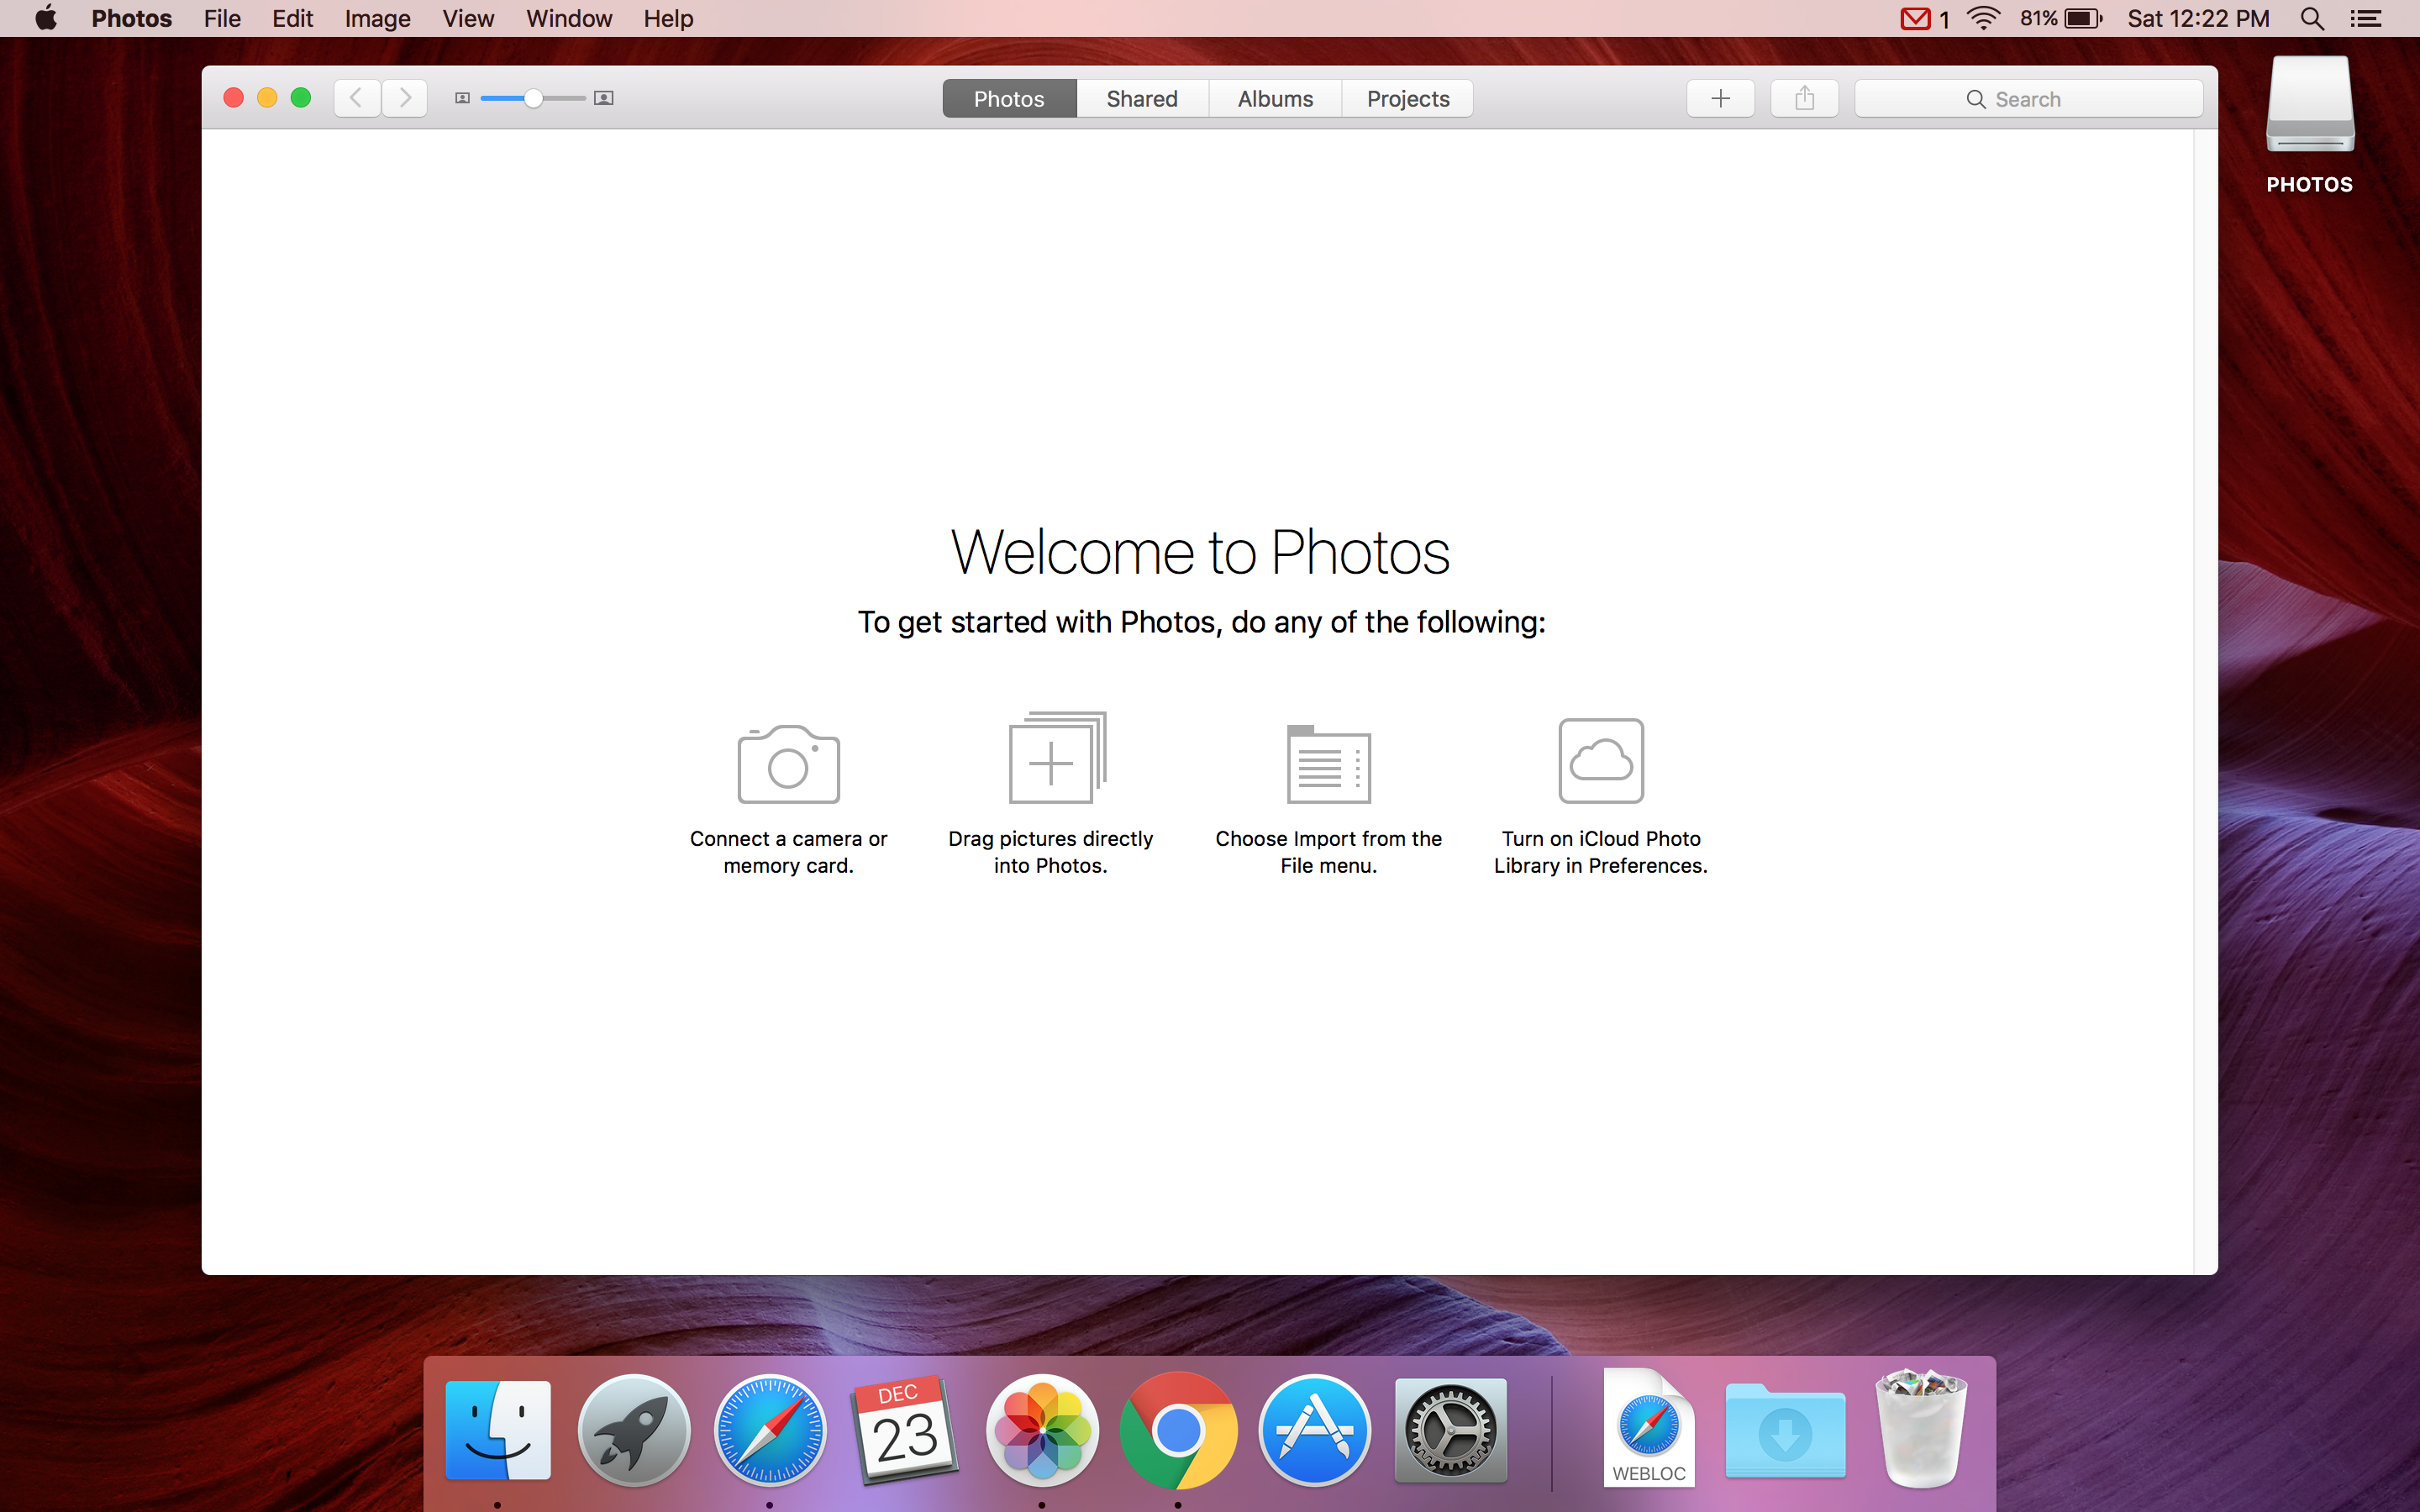Click the drag pictures stacked-frames icon
Image resolution: width=2420 pixels, height=1512 pixels.
tap(1057, 757)
